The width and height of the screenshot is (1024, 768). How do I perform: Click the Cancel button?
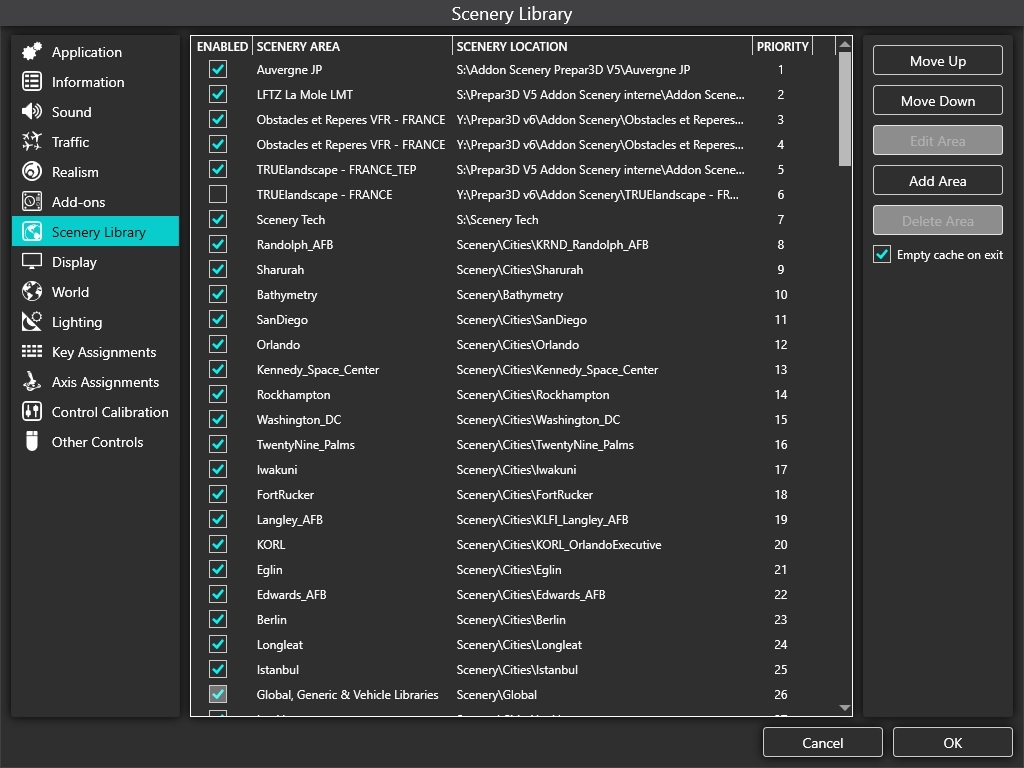[x=823, y=743]
